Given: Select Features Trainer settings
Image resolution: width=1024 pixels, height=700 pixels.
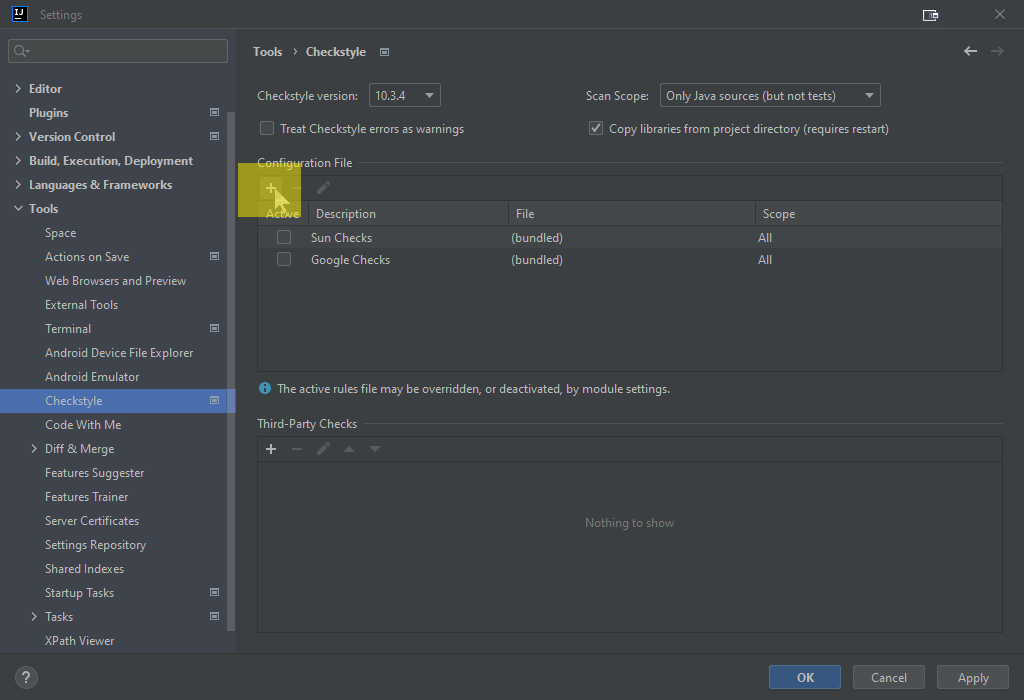Looking at the screenshot, I should pyautogui.click(x=87, y=497).
